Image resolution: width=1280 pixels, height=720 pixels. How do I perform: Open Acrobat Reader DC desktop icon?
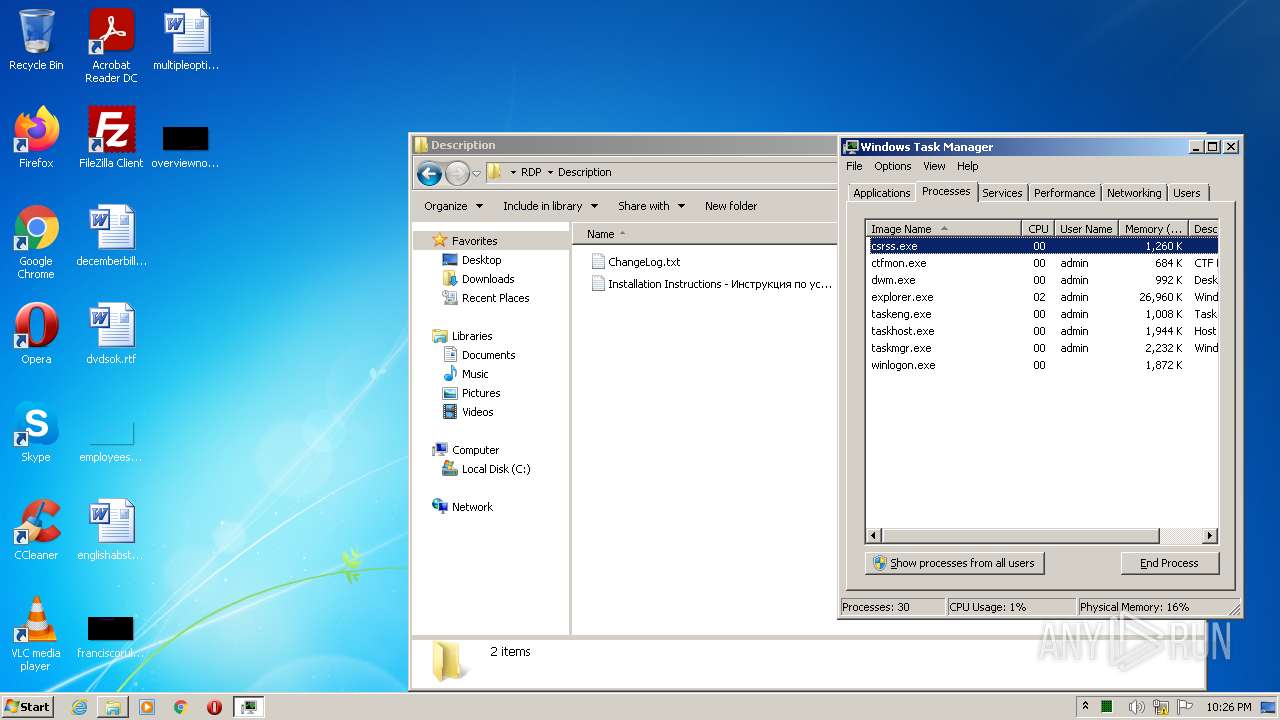coord(111,46)
